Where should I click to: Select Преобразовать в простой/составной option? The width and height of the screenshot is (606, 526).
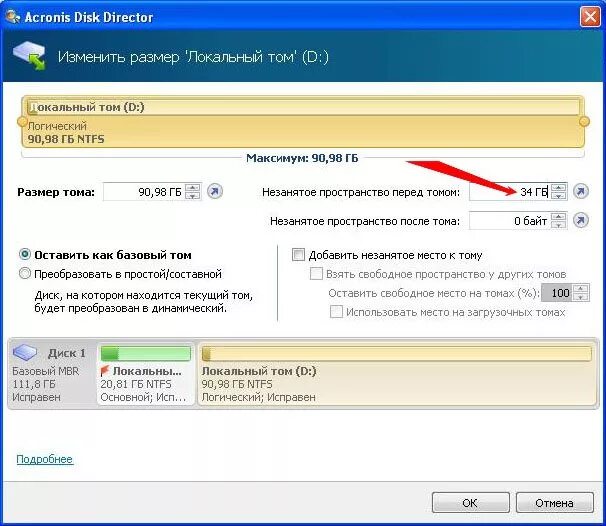(25, 274)
